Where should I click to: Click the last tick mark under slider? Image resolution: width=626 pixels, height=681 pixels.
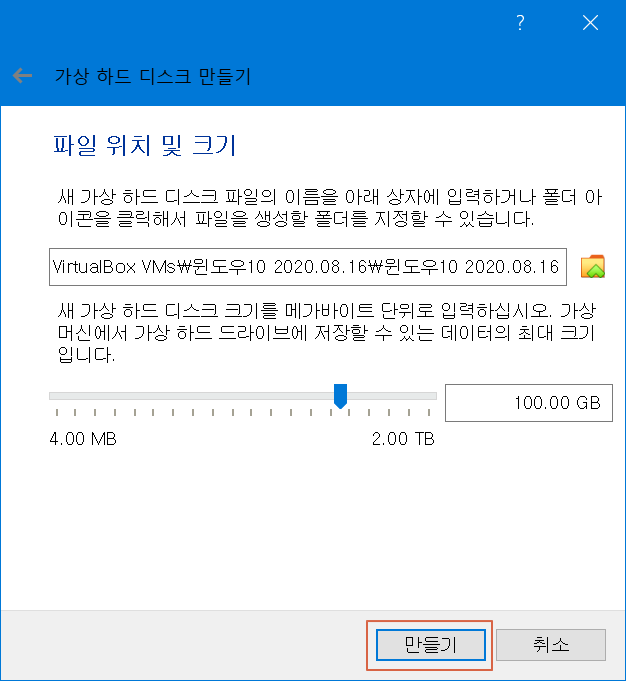tap(429, 412)
